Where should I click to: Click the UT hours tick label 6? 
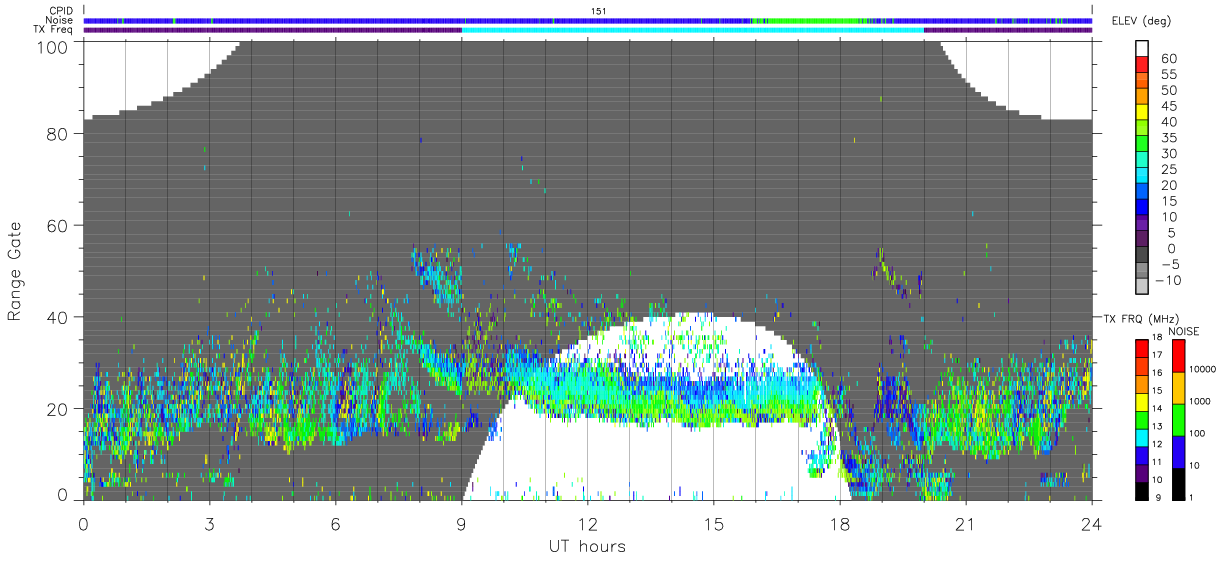point(335,523)
